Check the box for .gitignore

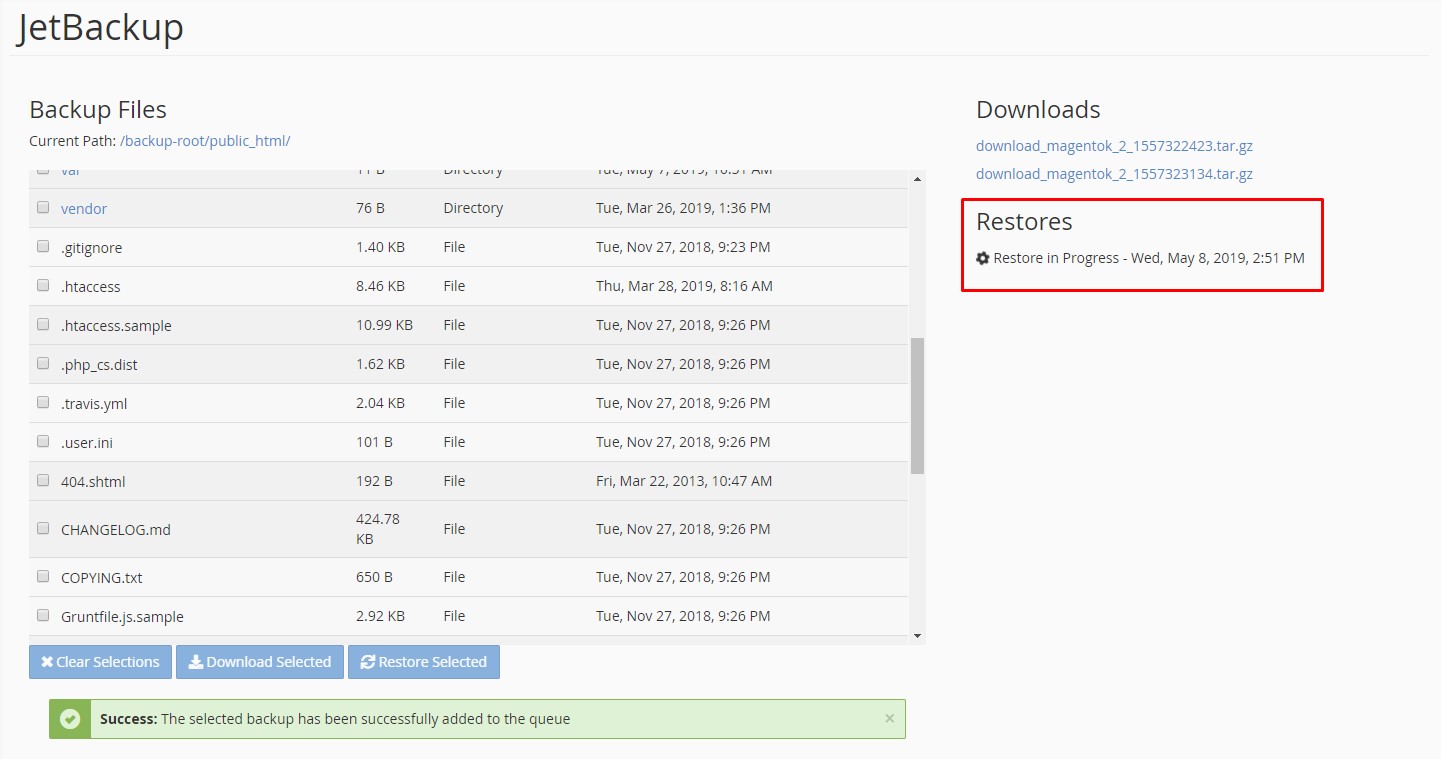tap(43, 246)
